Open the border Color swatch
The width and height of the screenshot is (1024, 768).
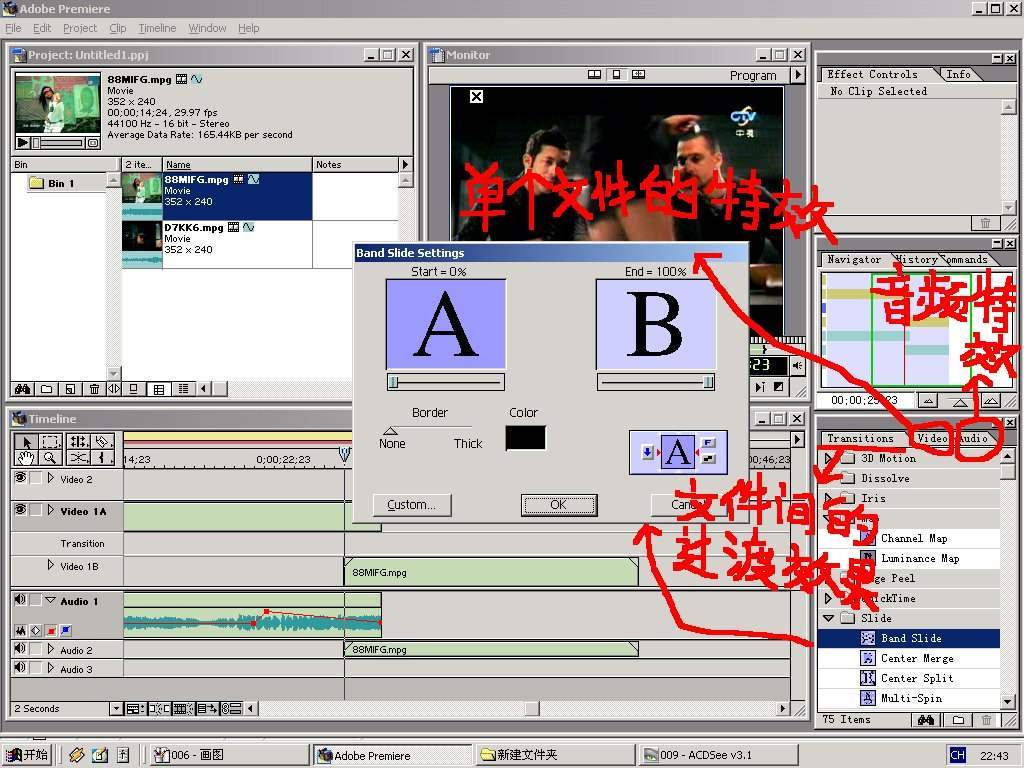(526, 438)
